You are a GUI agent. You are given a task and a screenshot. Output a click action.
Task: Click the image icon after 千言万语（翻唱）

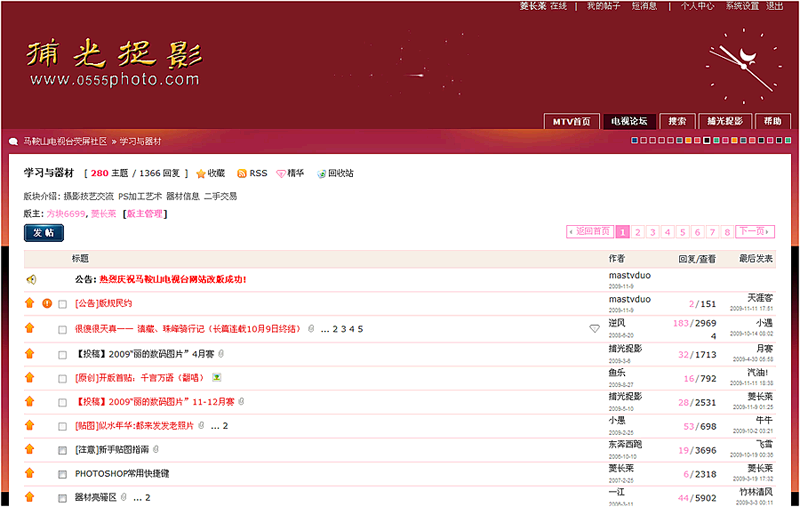(x=216, y=378)
